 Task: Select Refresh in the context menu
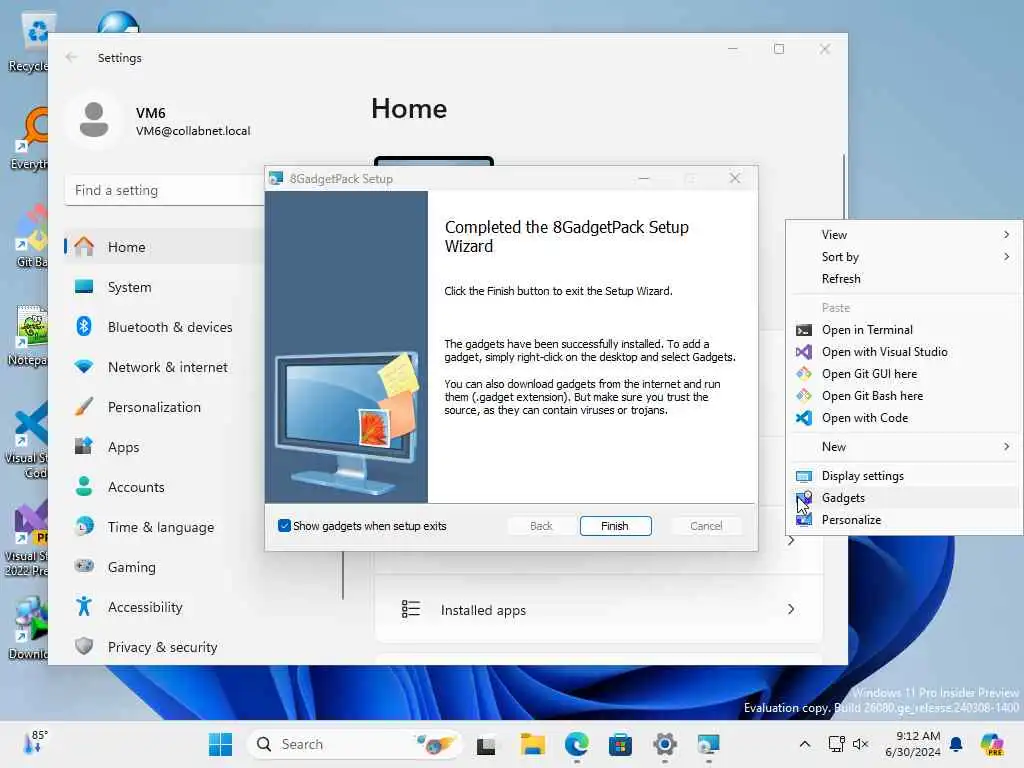pyautogui.click(x=904, y=279)
